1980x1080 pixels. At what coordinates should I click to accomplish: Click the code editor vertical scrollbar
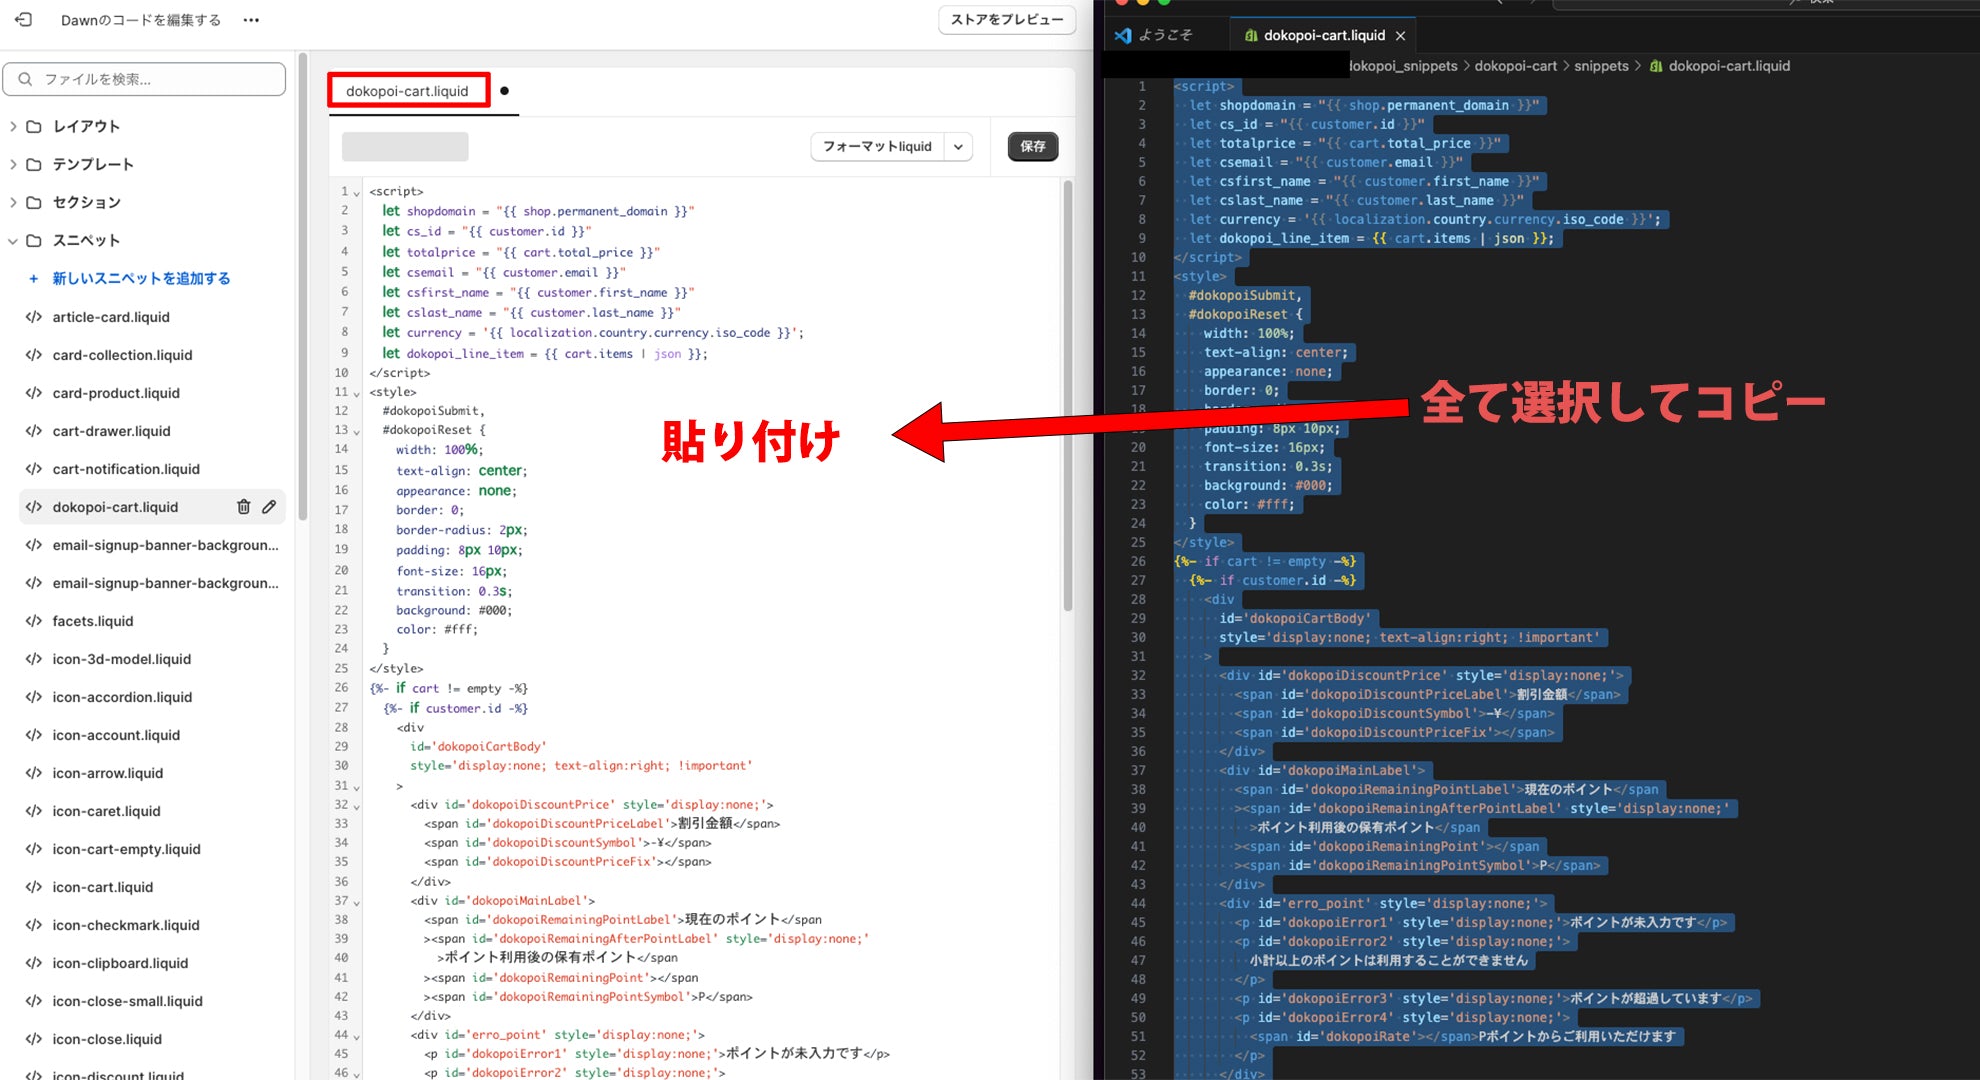click(1068, 395)
